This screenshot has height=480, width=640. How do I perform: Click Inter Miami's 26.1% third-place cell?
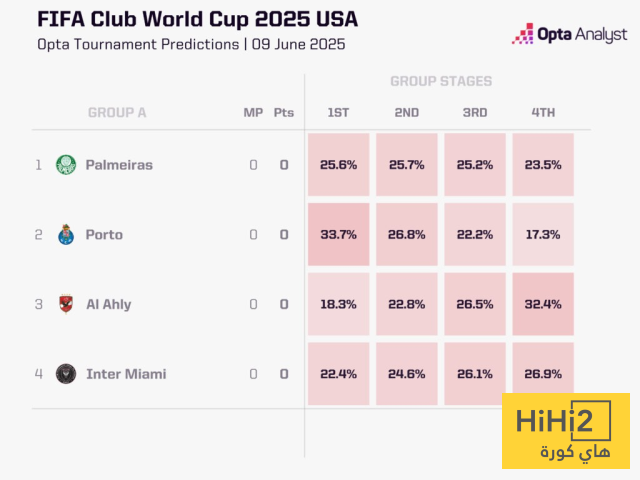click(x=475, y=374)
